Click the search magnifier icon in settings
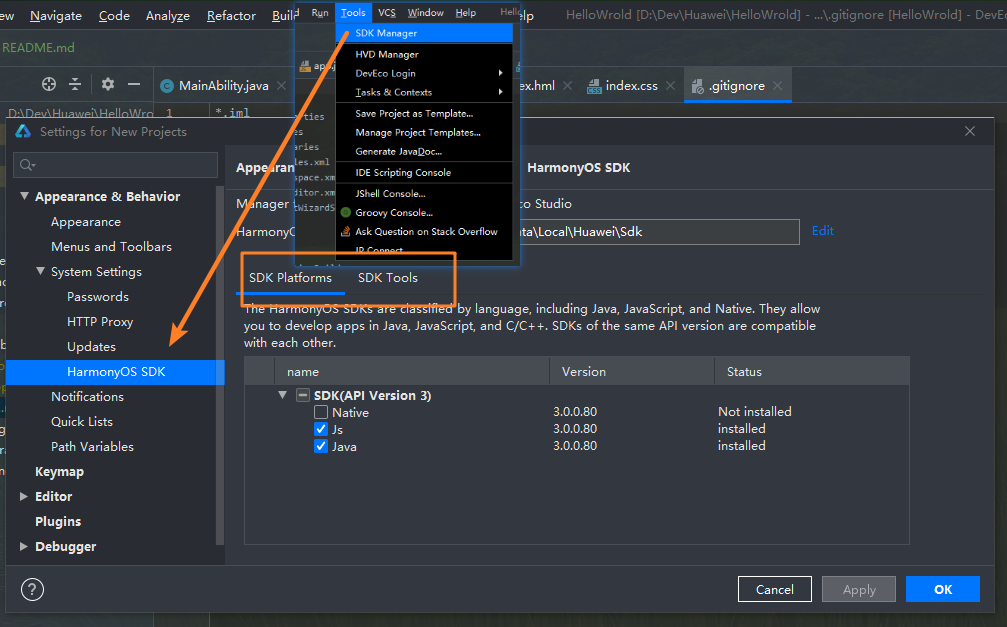 tap(27, 165)
